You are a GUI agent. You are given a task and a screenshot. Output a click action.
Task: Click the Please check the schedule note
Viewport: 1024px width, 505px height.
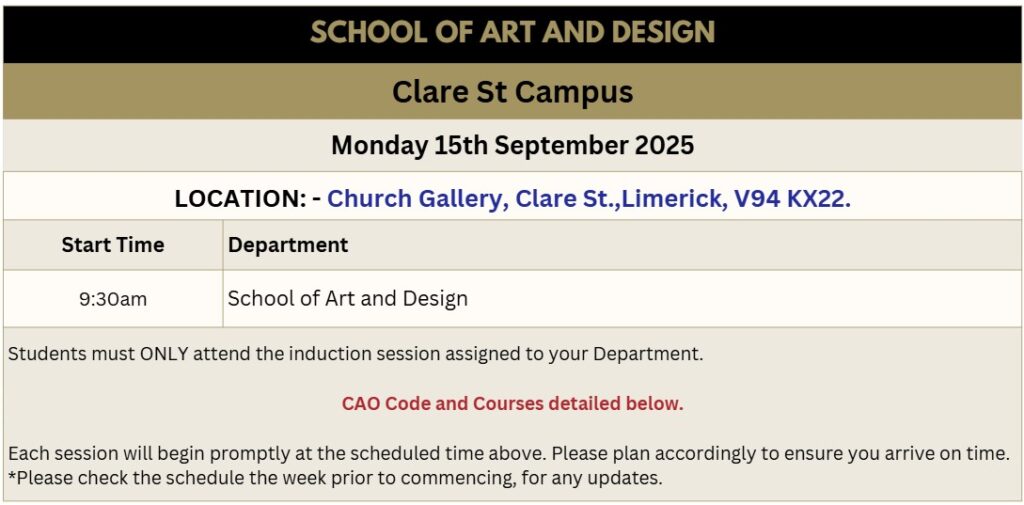pos(335,478)
